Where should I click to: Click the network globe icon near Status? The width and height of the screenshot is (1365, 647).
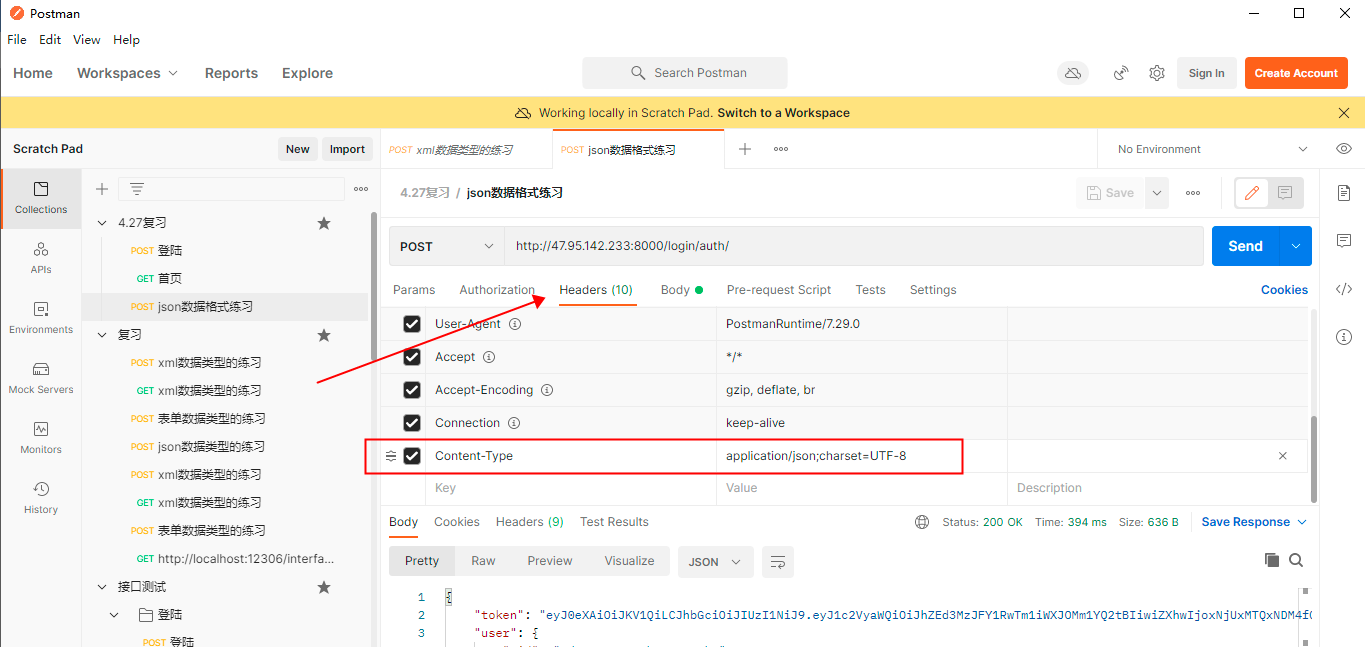click(x=922, y=522)
